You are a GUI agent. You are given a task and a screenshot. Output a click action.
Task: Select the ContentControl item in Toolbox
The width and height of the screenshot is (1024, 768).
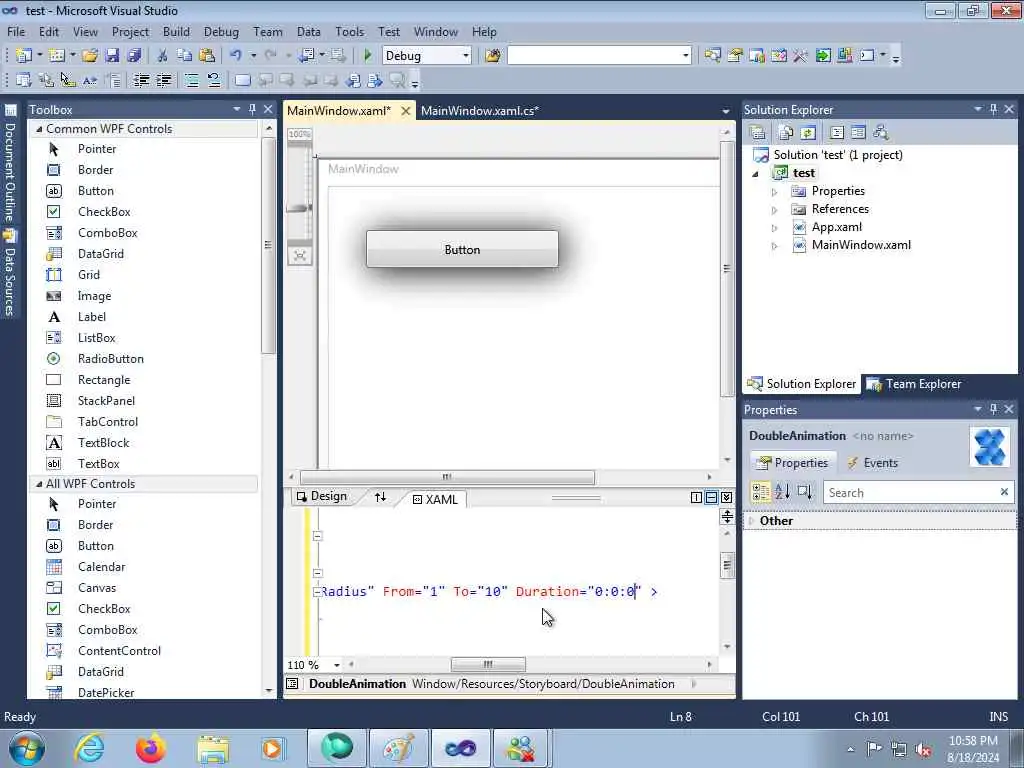(x=120, y=650)
